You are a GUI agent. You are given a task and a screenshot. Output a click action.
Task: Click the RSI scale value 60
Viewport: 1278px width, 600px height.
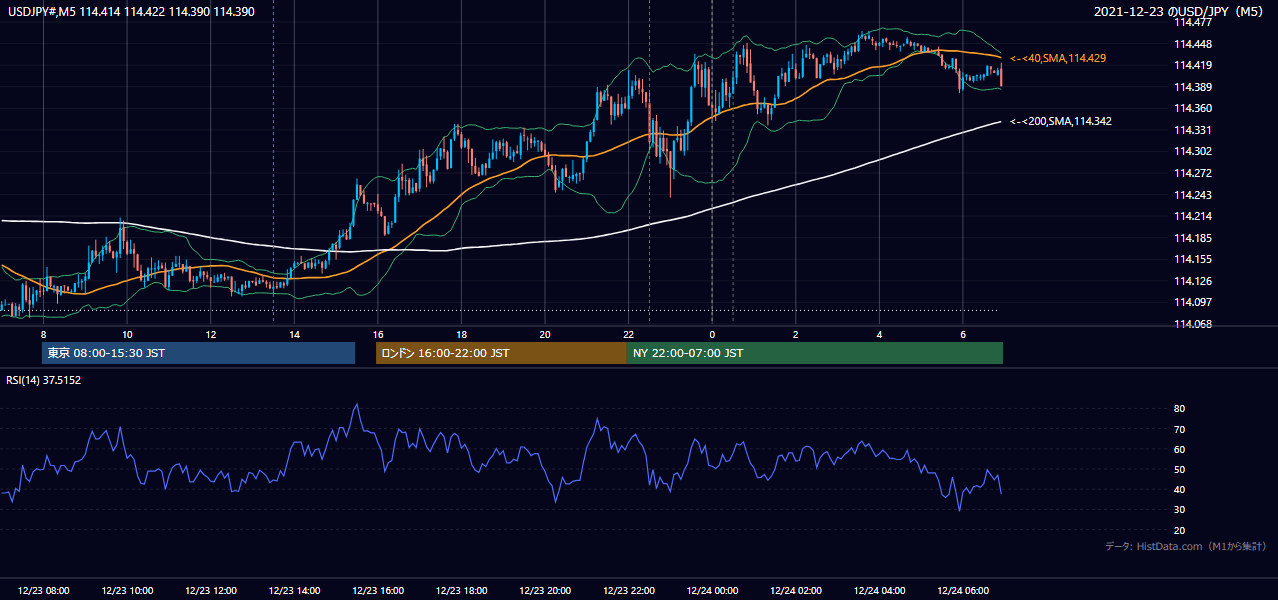(1179, 449)
